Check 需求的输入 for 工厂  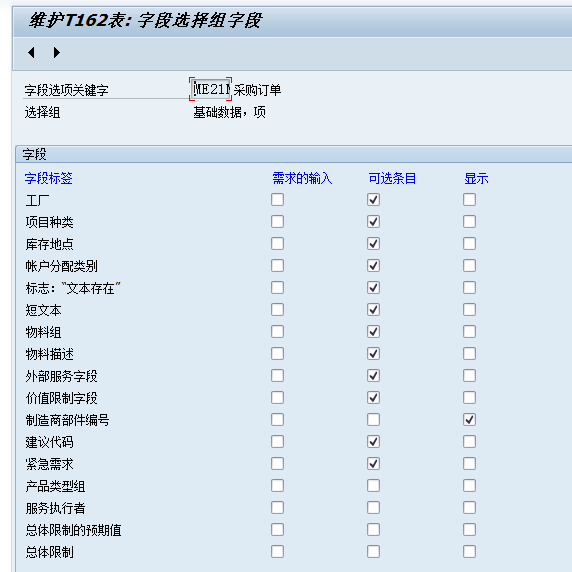pyautogui.click(x=277, y=200)
